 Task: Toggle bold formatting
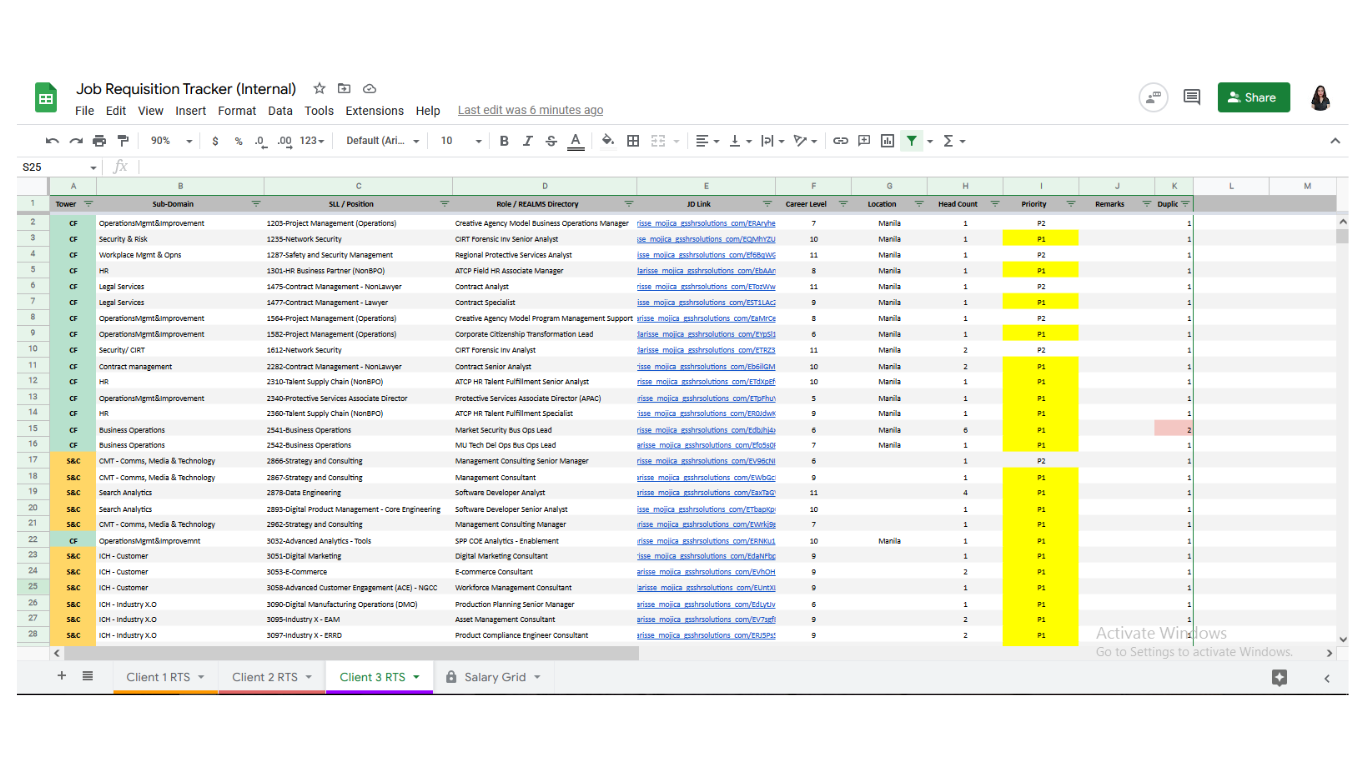click(x=504, y=141)
